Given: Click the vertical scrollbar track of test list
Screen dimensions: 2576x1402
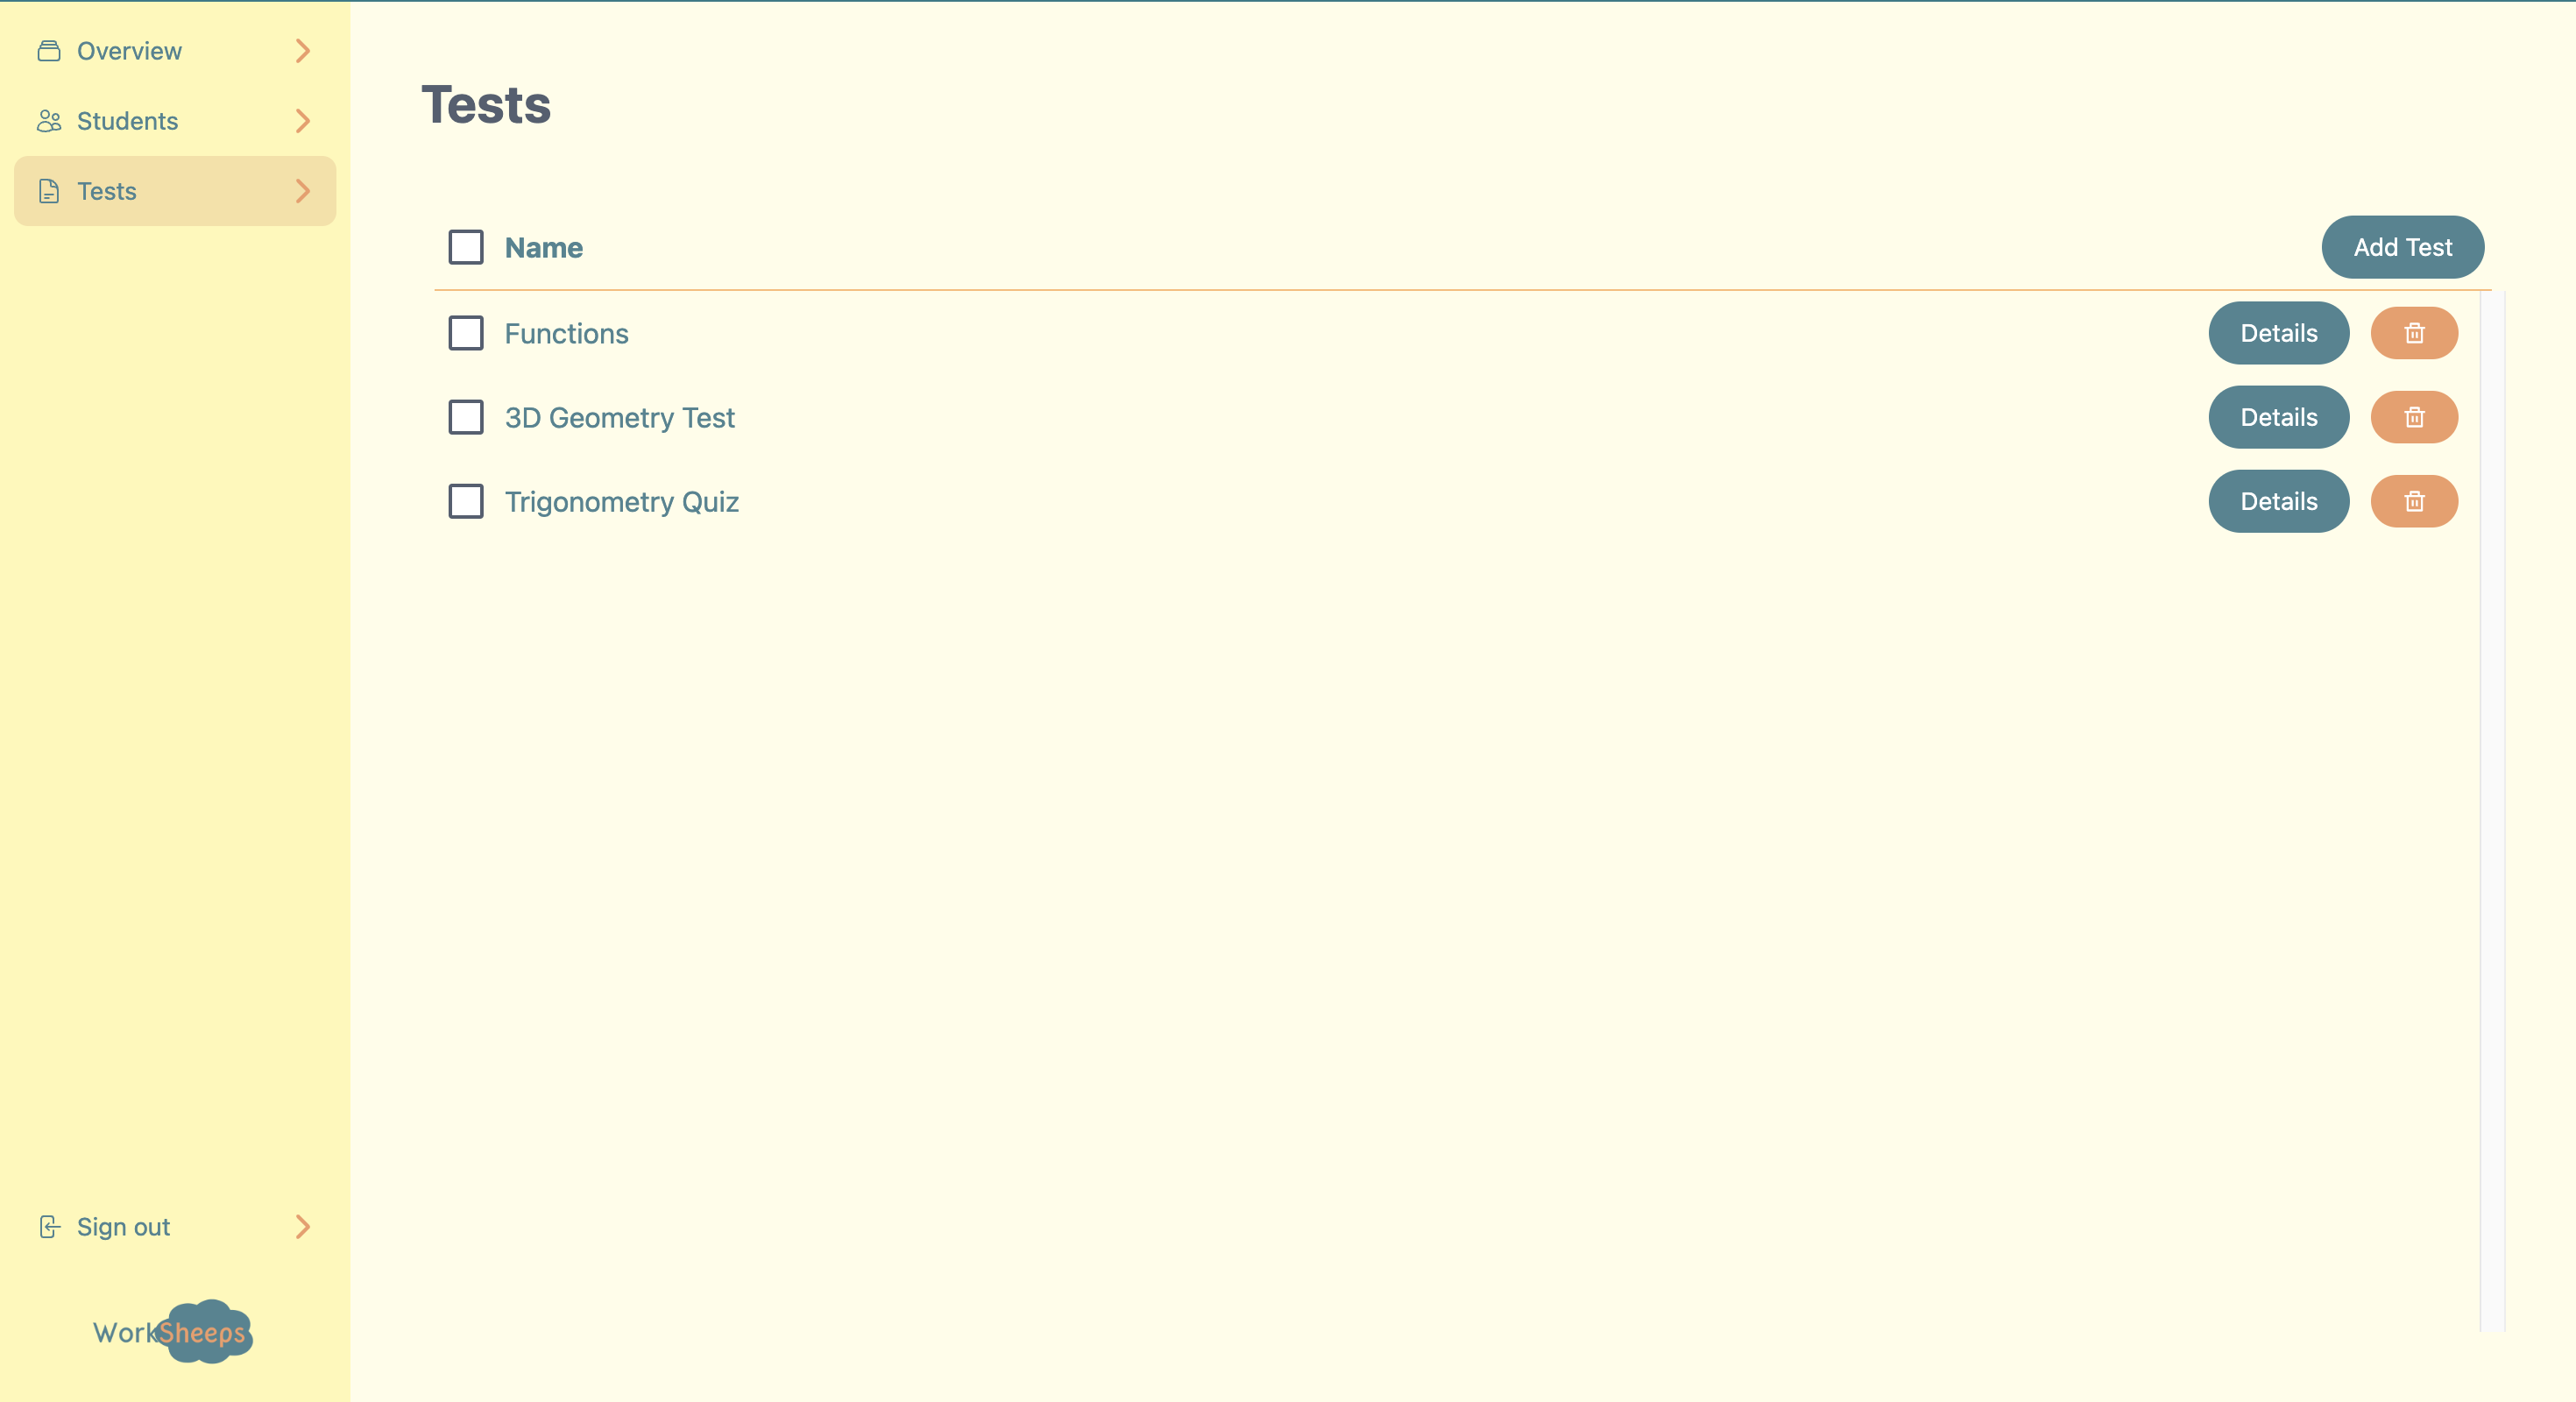Looking at the screenshot, I should point(2492,810).
